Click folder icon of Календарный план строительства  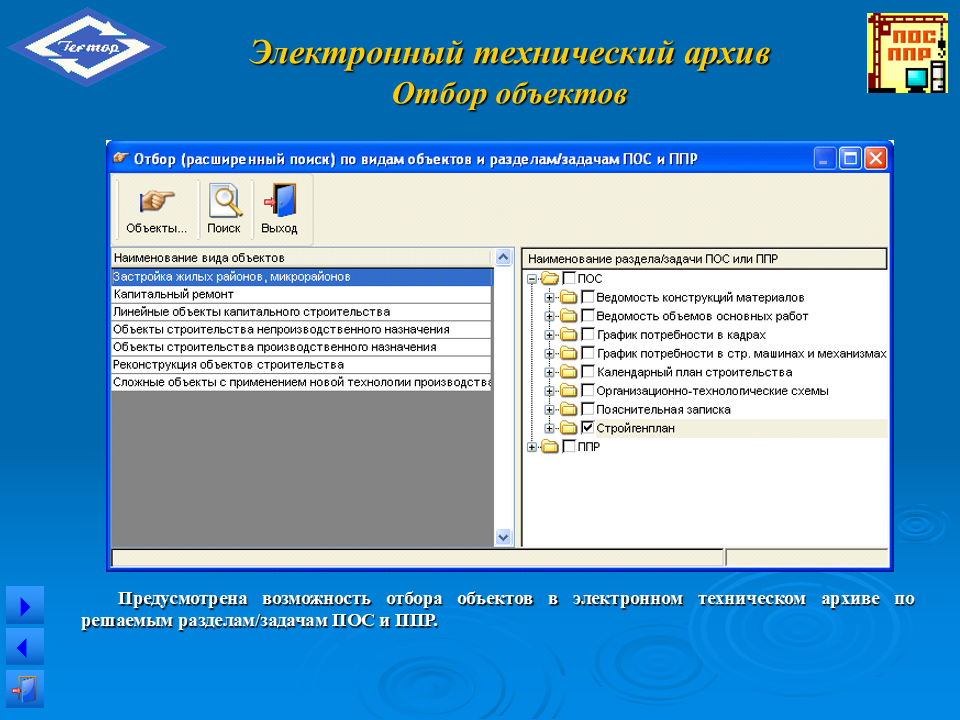pos(569,372)
